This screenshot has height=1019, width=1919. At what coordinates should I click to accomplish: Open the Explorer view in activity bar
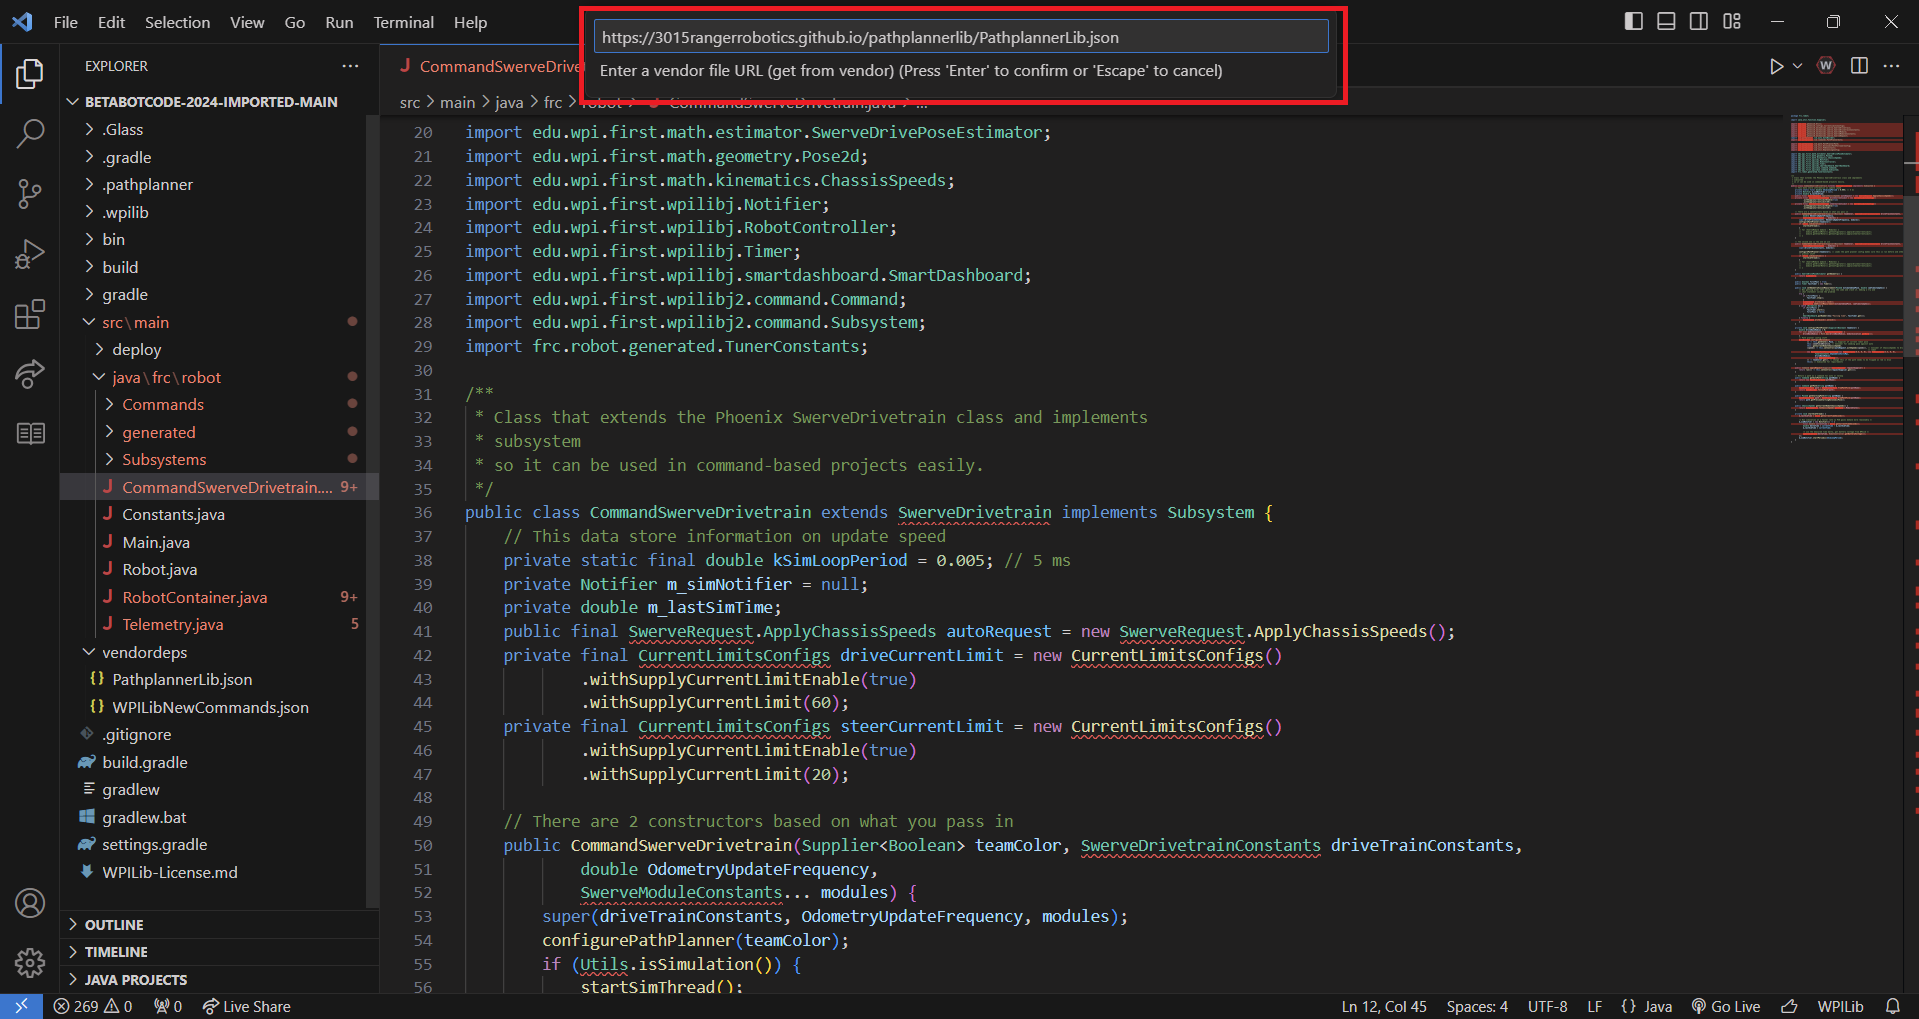pyautogui.click(x=30, y=74)
